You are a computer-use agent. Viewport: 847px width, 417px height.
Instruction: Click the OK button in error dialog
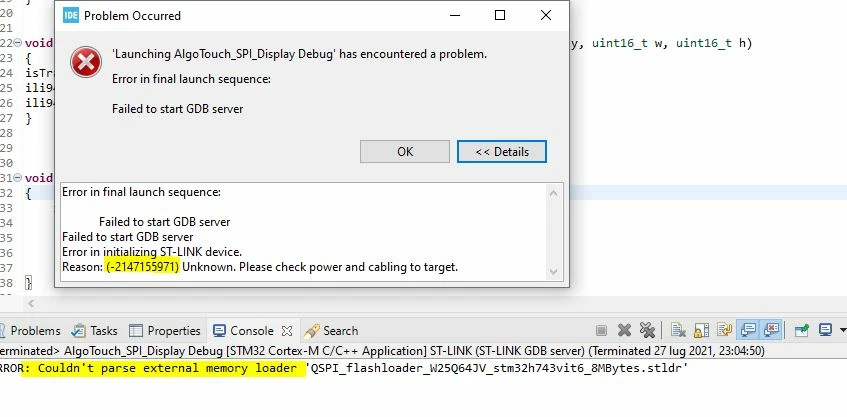[405, 152]
